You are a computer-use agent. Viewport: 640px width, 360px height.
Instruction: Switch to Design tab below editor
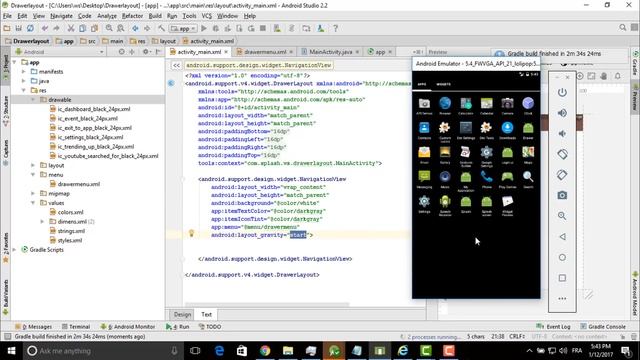coord(182,314)
